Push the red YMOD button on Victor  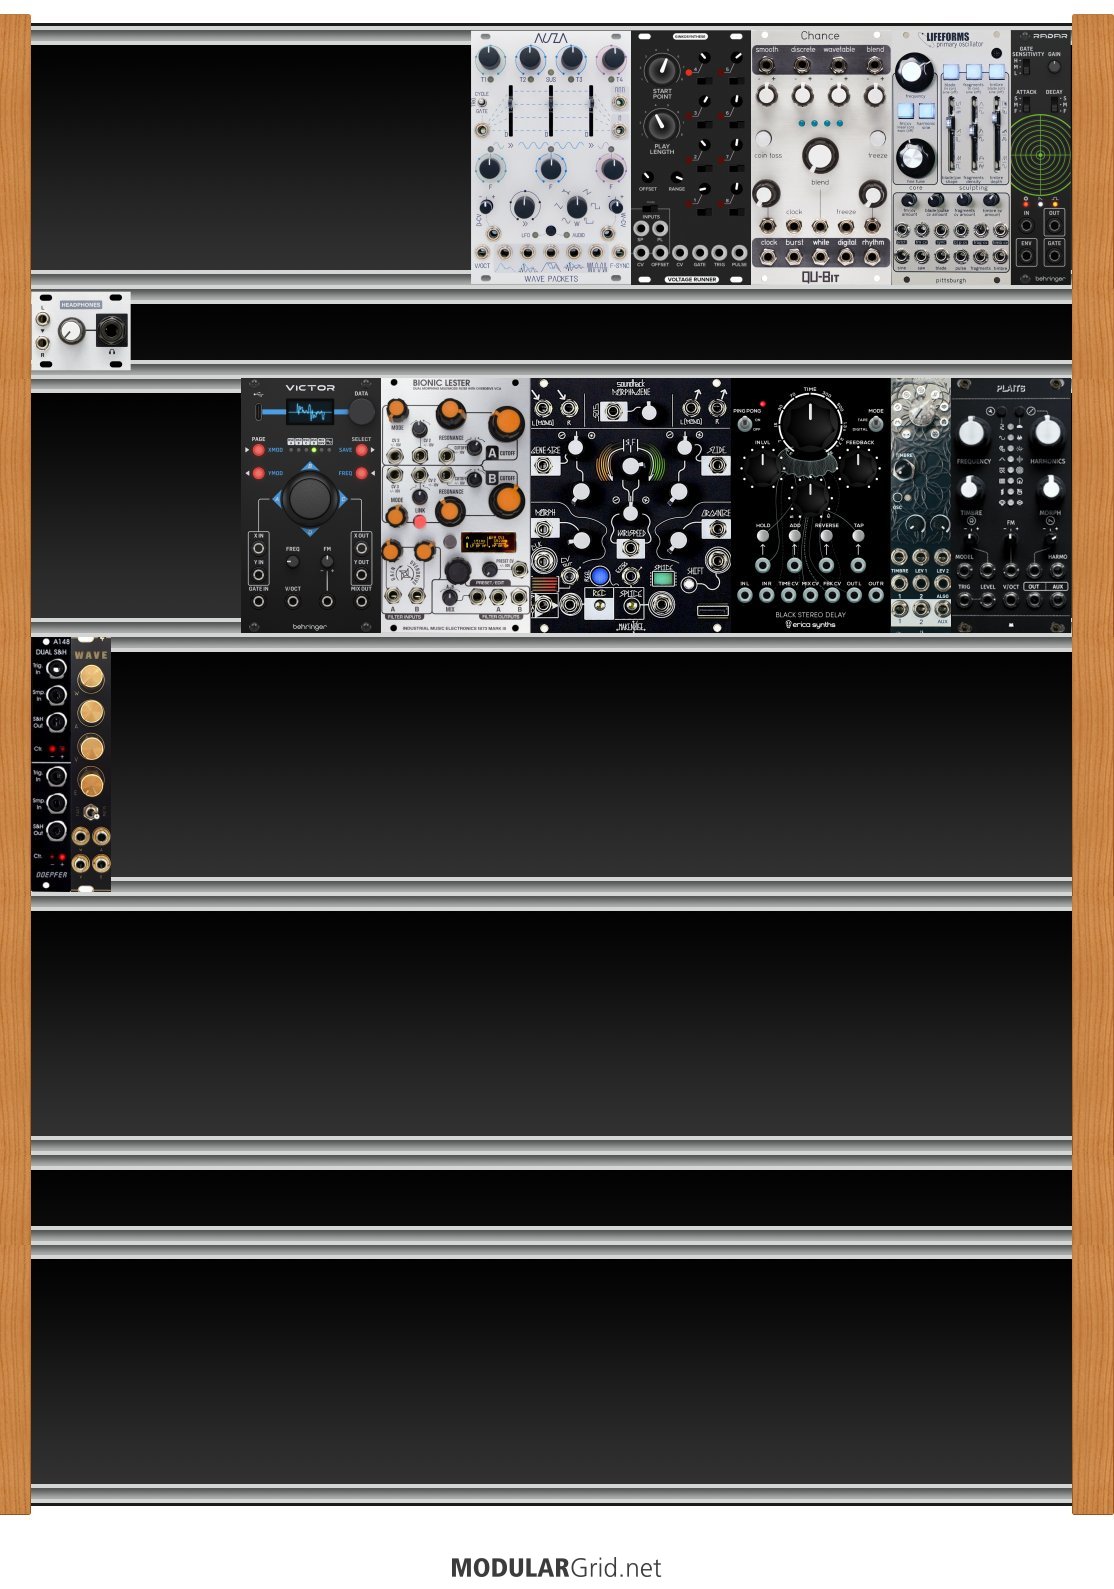point(259,473)
